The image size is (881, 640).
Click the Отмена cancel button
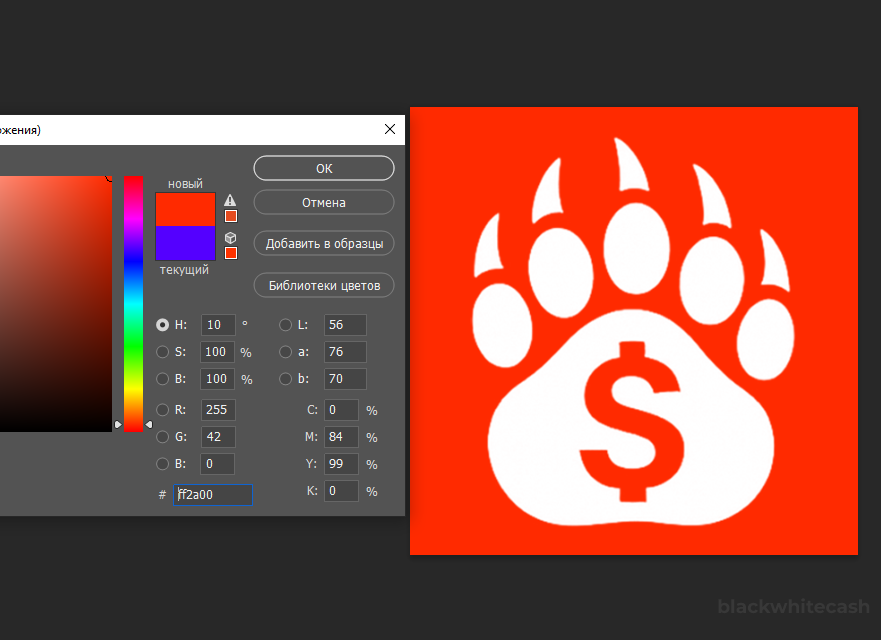324,203
